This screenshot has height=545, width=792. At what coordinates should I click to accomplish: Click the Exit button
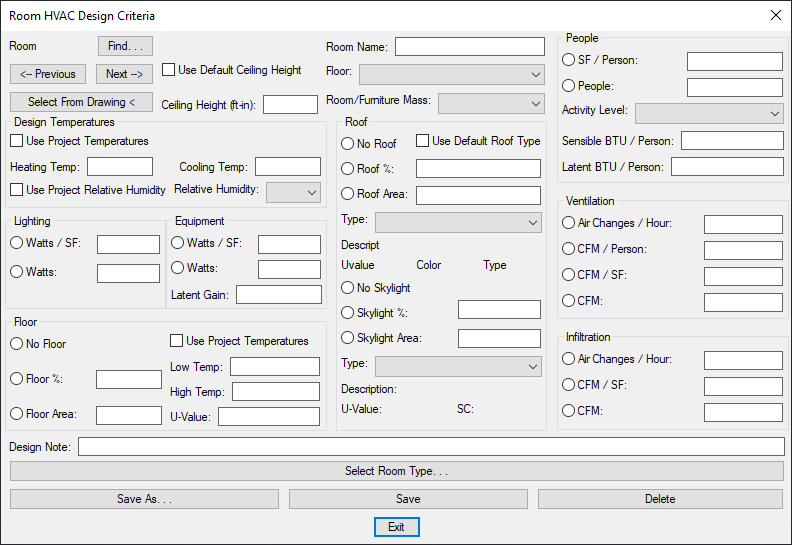tap(397, 527)
